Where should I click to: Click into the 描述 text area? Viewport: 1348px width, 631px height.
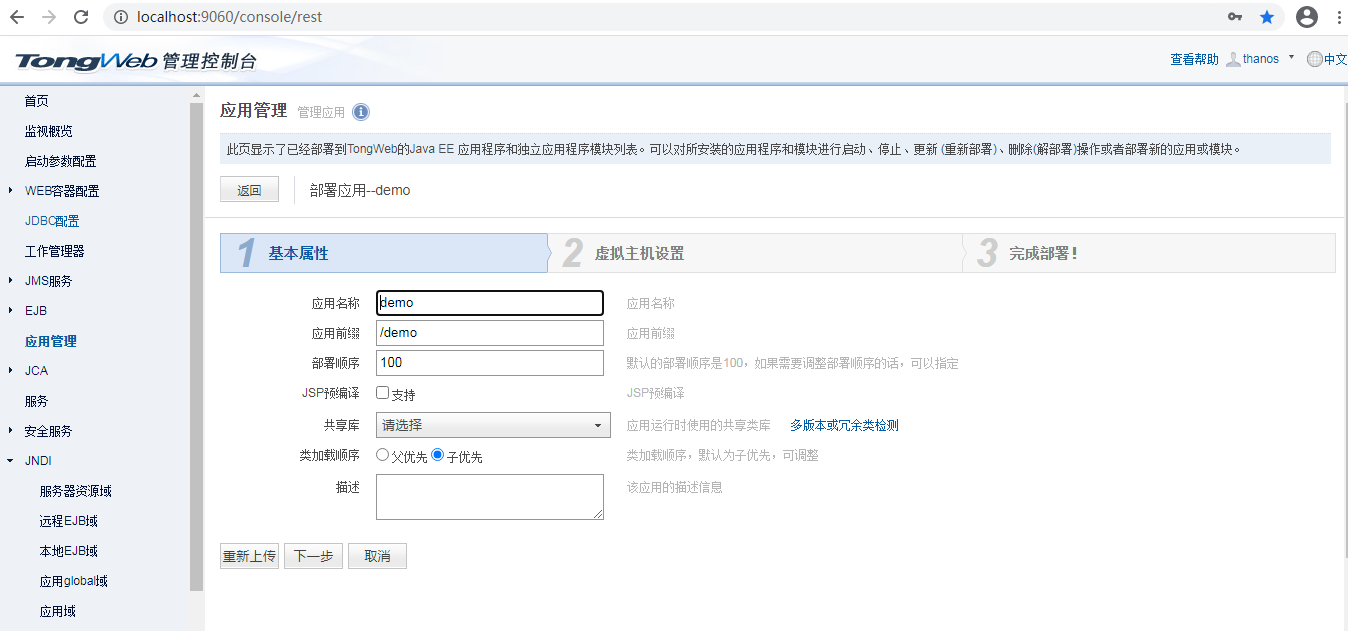pyautogui.click(x=489, y=496)
